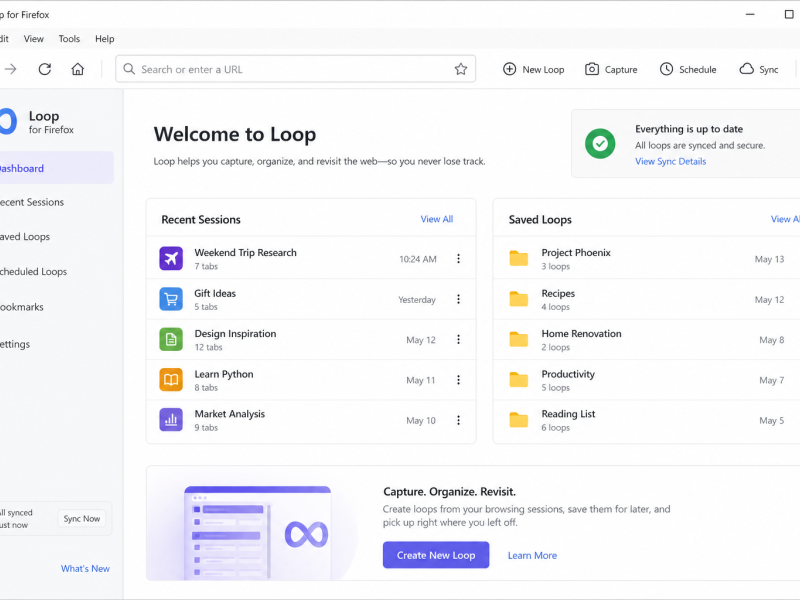
Task: Click the search magnifier icon
Action: [x=129, y=69]
